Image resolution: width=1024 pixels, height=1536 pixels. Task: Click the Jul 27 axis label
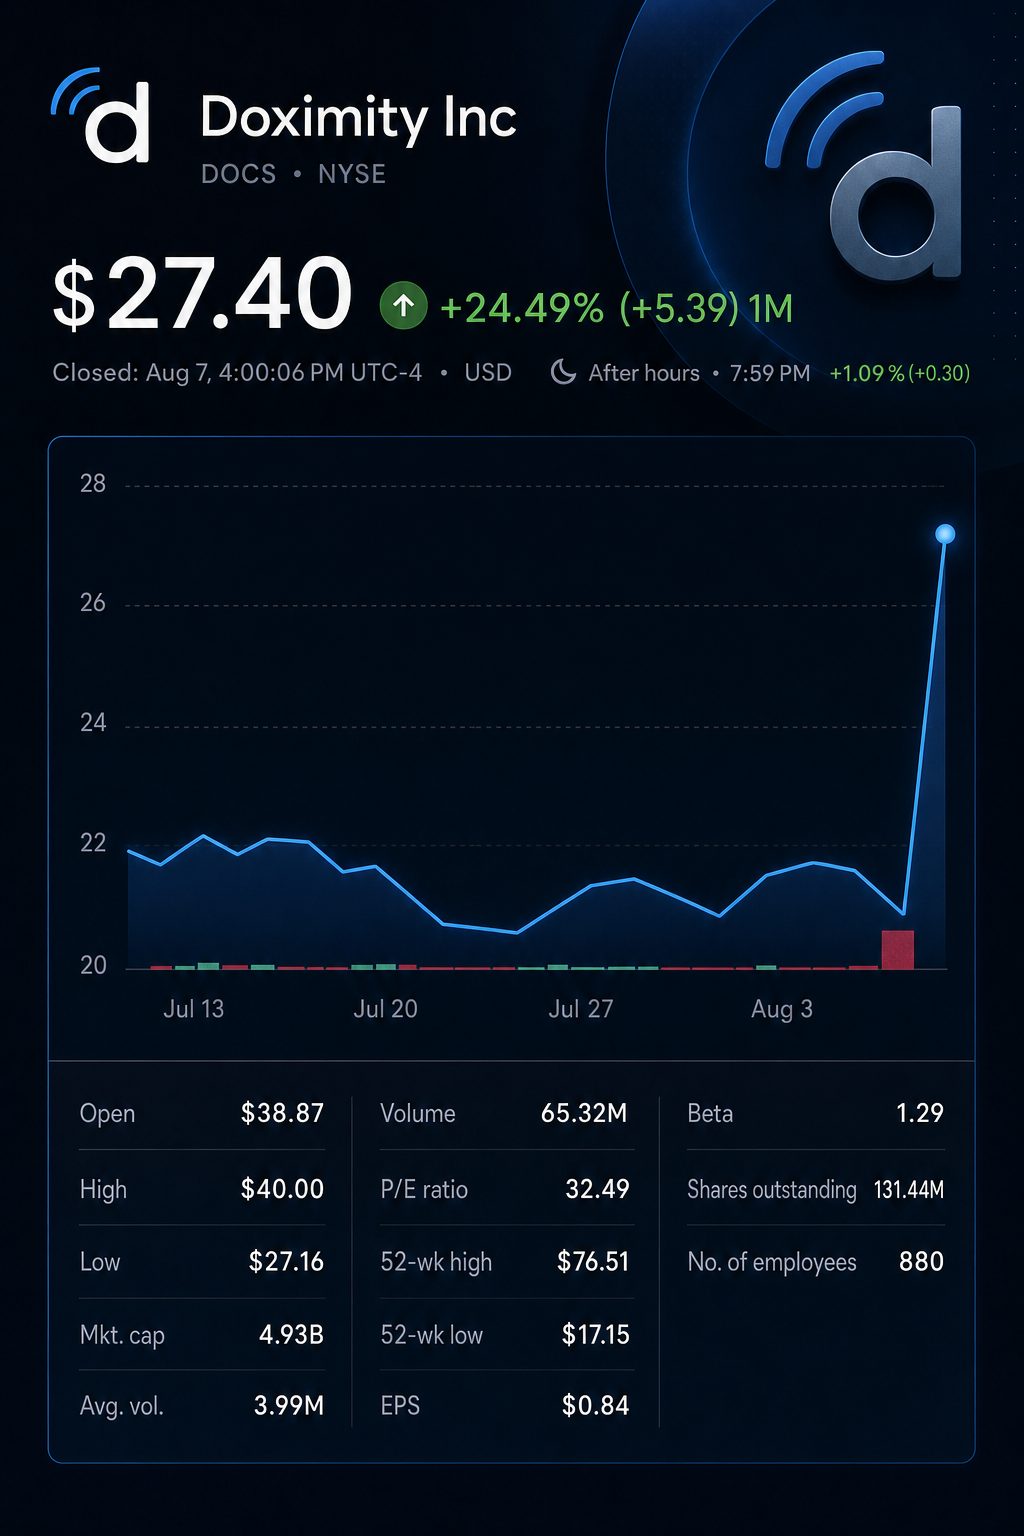point(580,1009)
